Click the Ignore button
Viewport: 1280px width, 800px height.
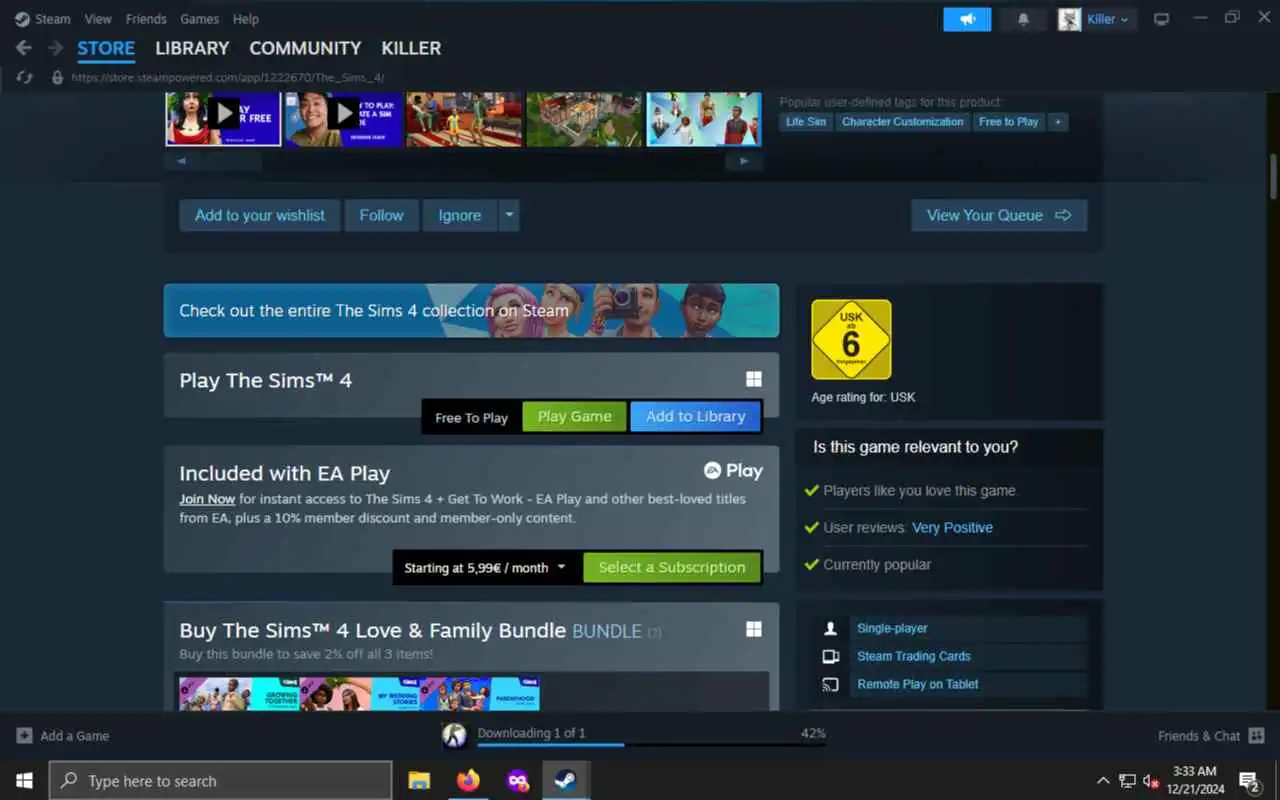[x=460, y=215]
